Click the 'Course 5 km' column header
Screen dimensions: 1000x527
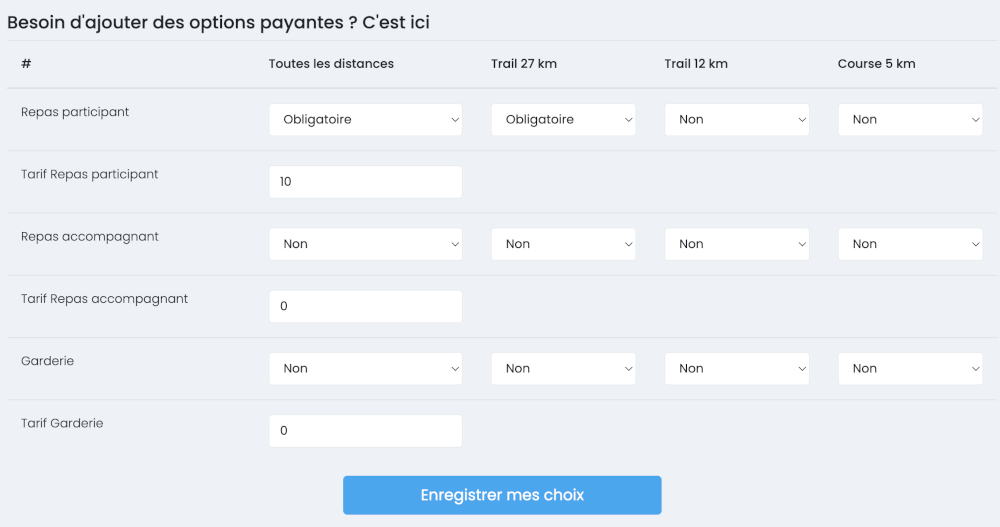pos(876,64)
